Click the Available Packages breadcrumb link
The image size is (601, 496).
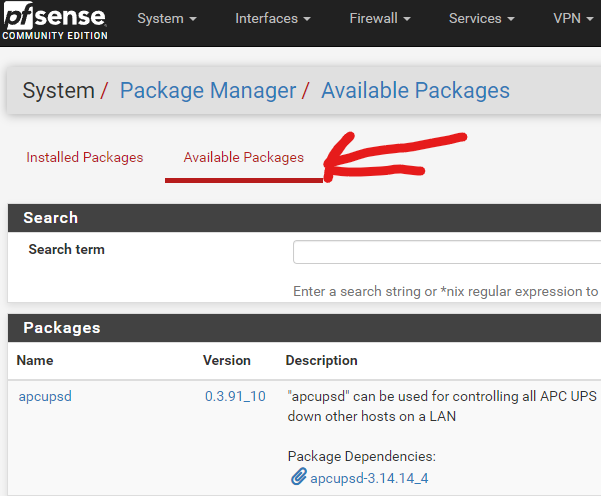[x=415, y=90]
